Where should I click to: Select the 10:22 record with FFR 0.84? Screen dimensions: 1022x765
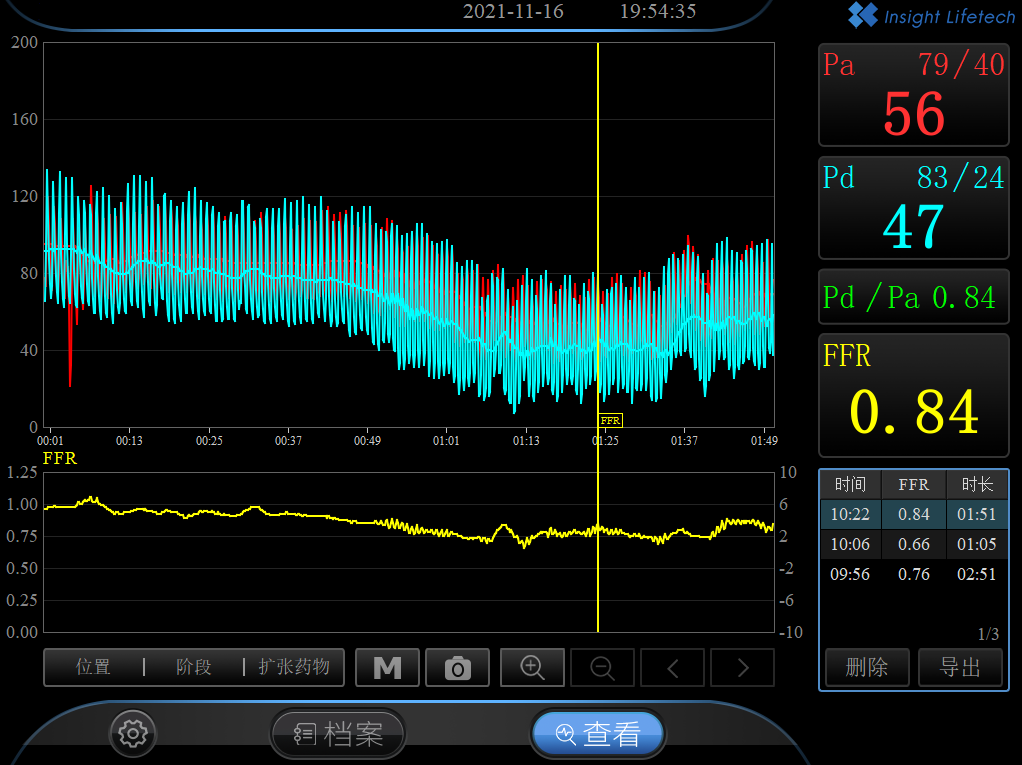tap(912, 515)
